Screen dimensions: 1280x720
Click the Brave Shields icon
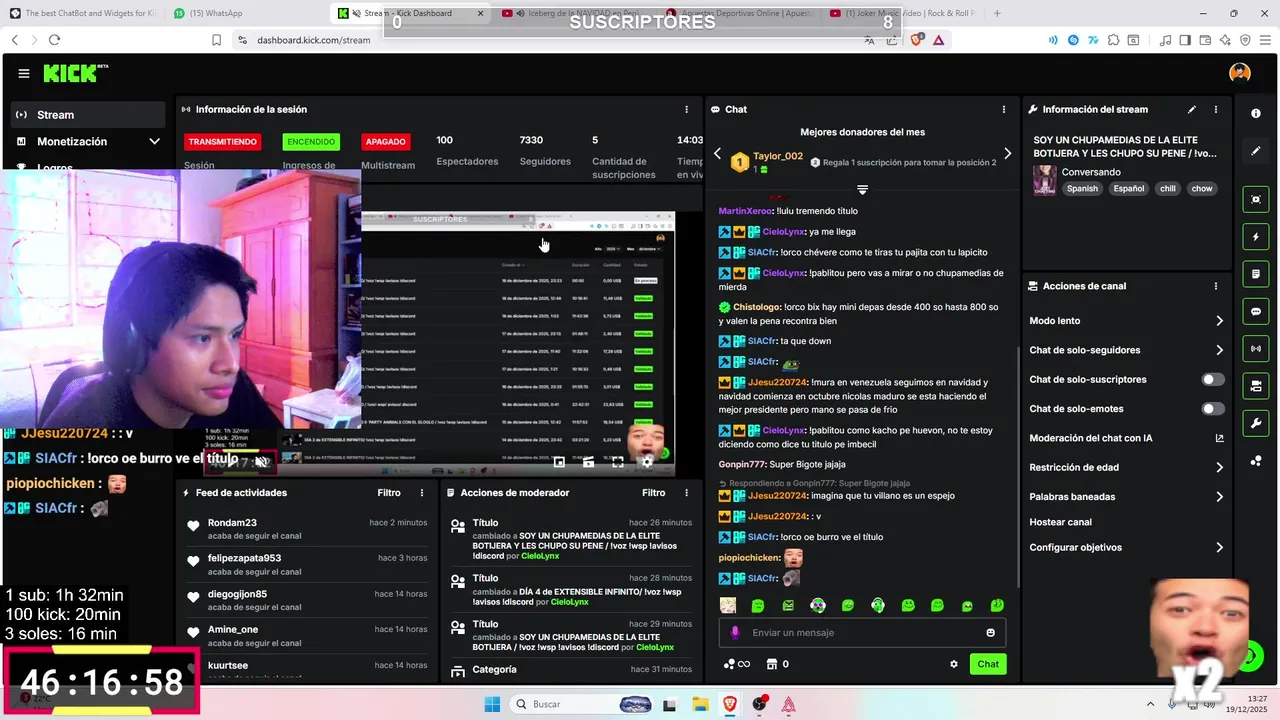[917, 40]
